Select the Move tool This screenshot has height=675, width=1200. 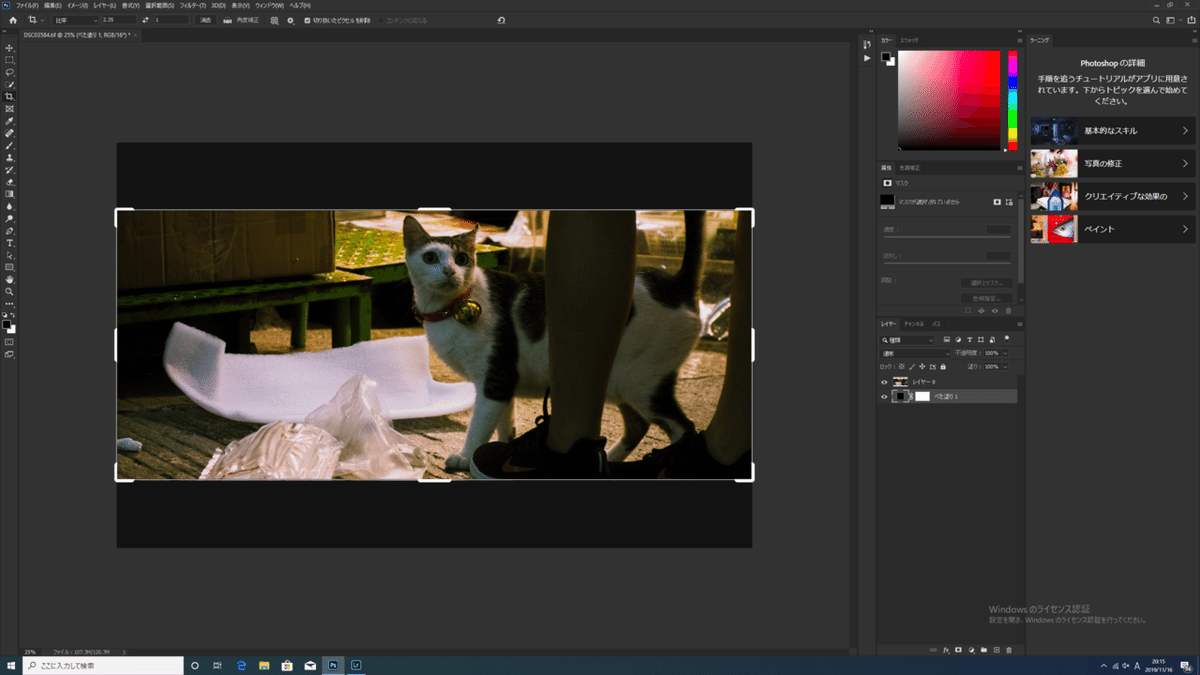point(10,48)
